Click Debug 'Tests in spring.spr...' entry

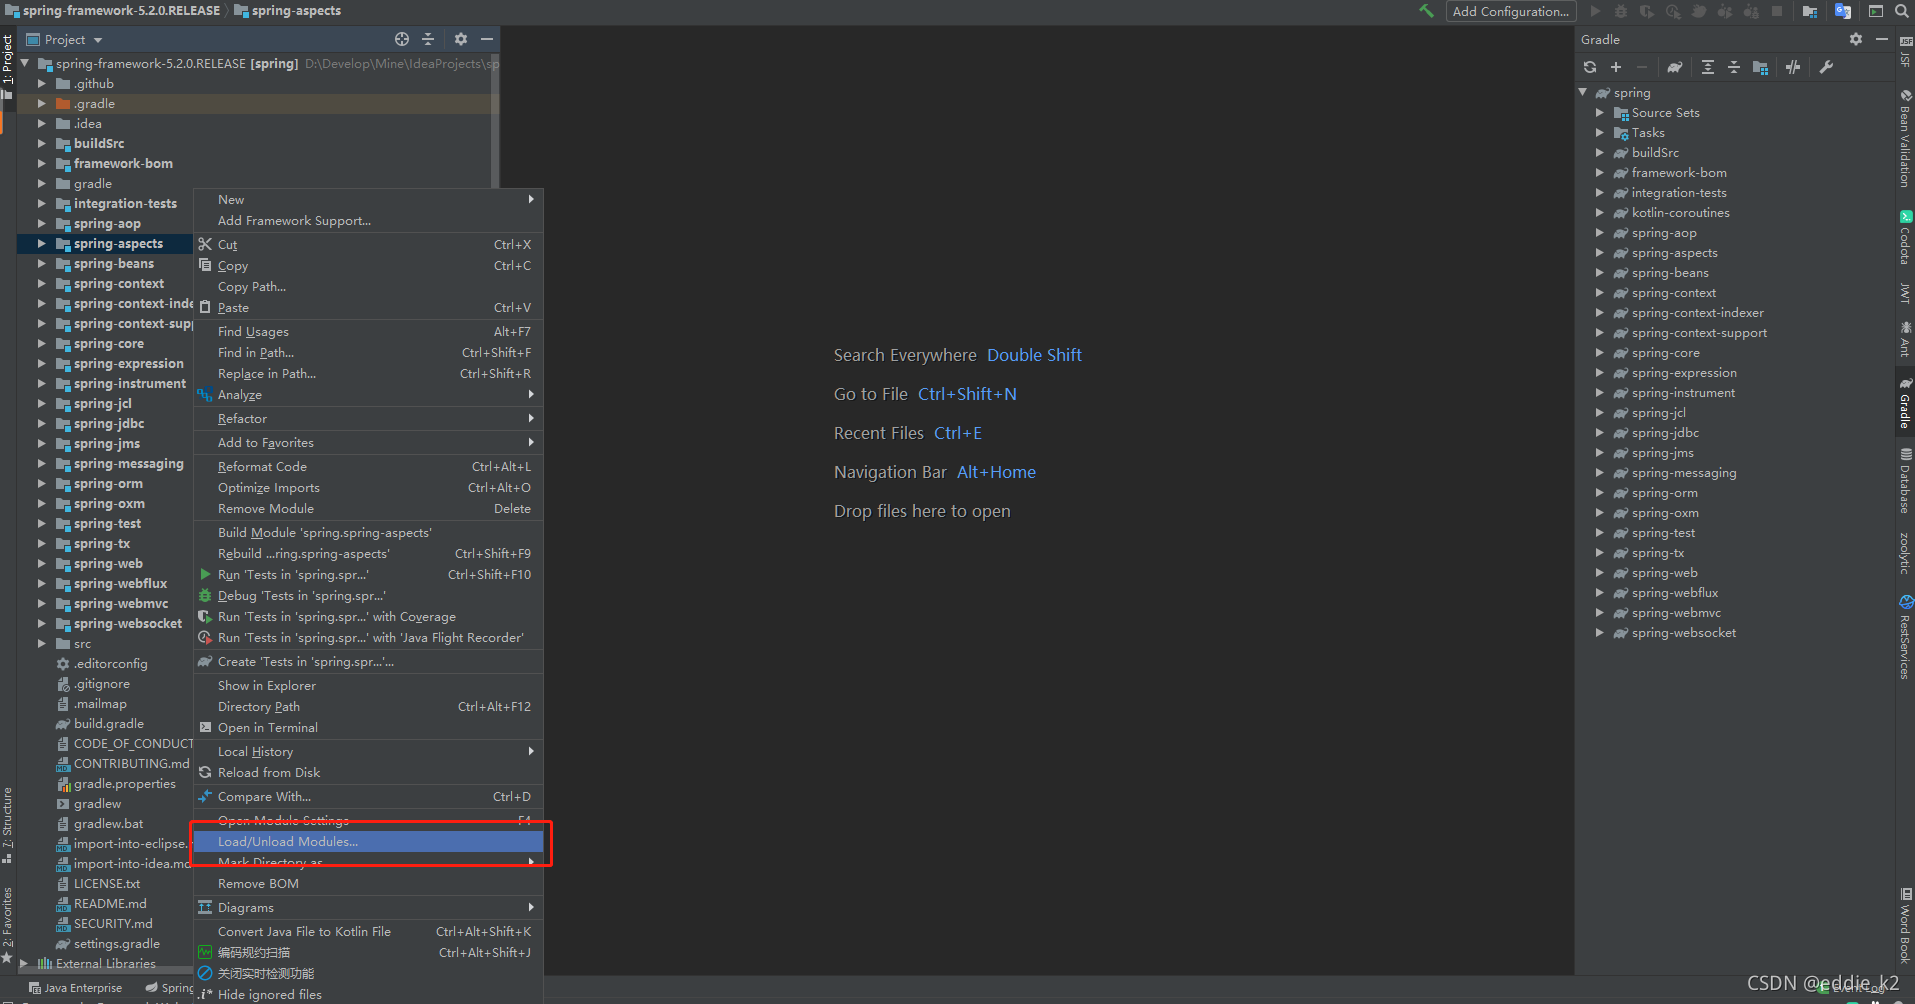368,595
